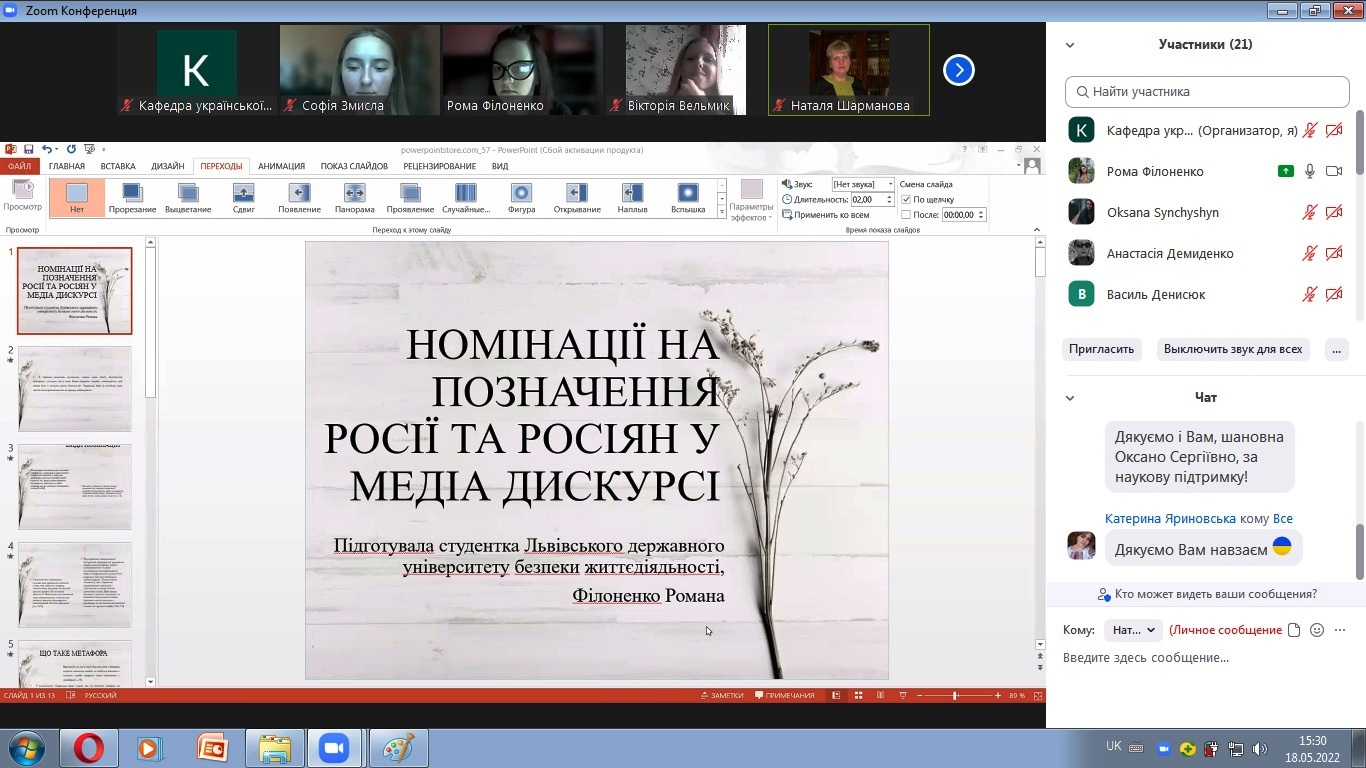Expand the transitions gallery more arrow
1366x768 pixels.
(x=722, y=211)
